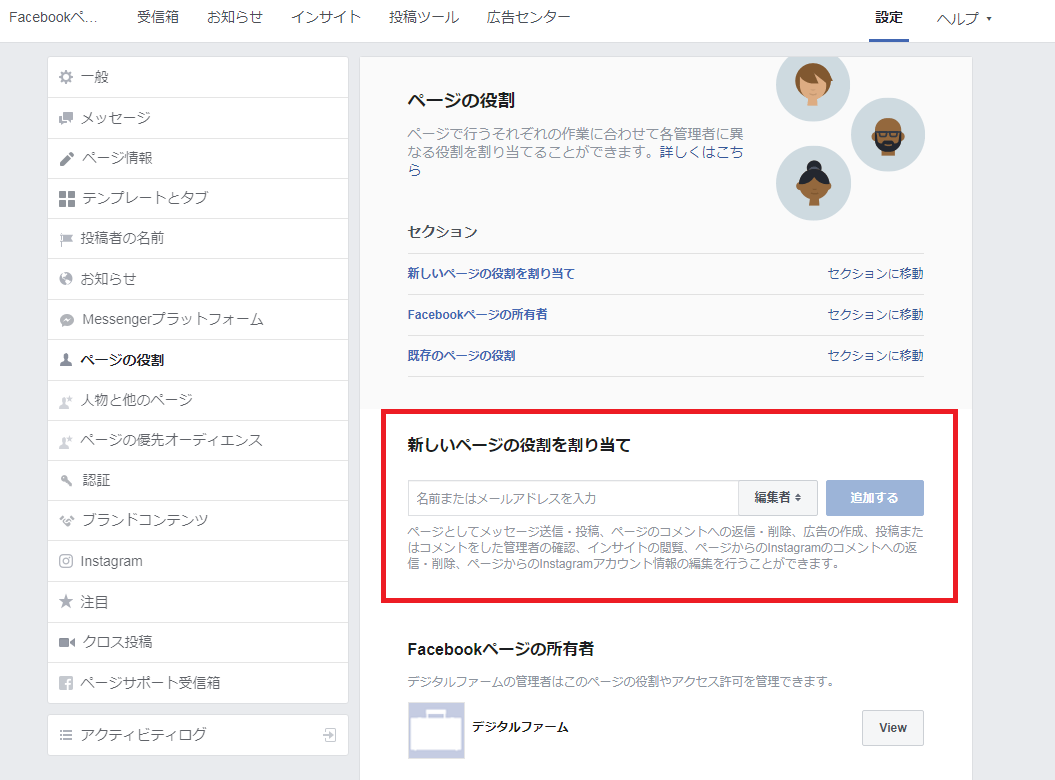Select メッセージ in the settings sidebar
This screenshot has height=780, width=1055.
(x=198, y=118)
